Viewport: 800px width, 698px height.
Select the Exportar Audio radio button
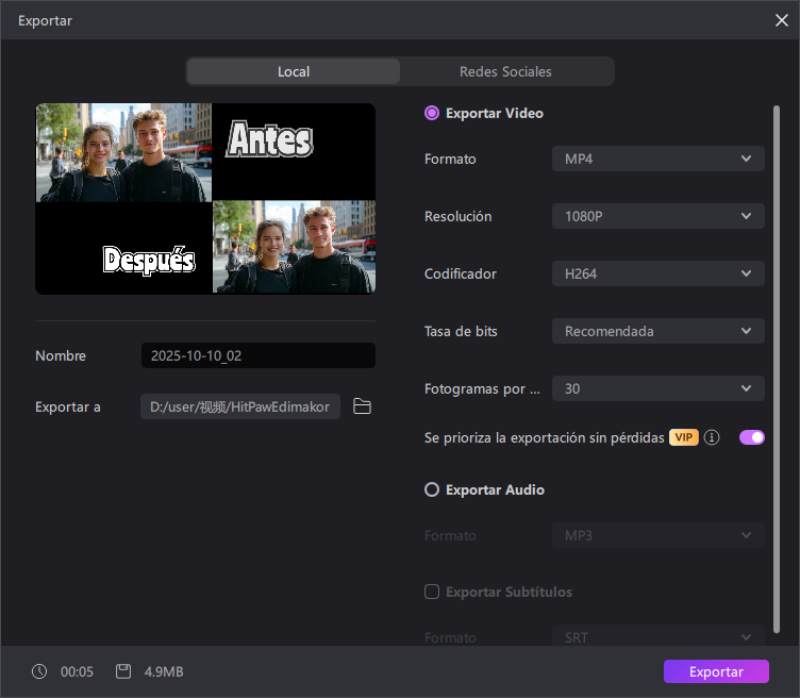pyautogui.click(x=432, y=490)
